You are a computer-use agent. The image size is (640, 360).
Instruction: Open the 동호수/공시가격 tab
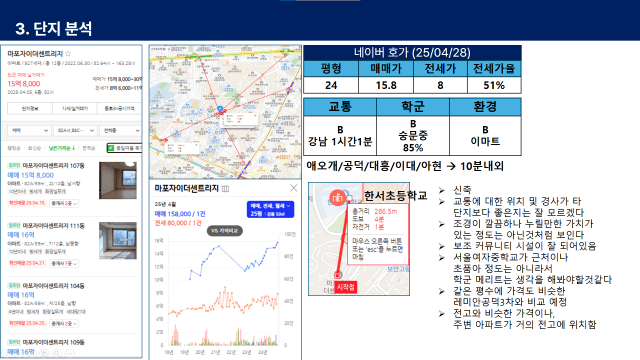[120, 109]
